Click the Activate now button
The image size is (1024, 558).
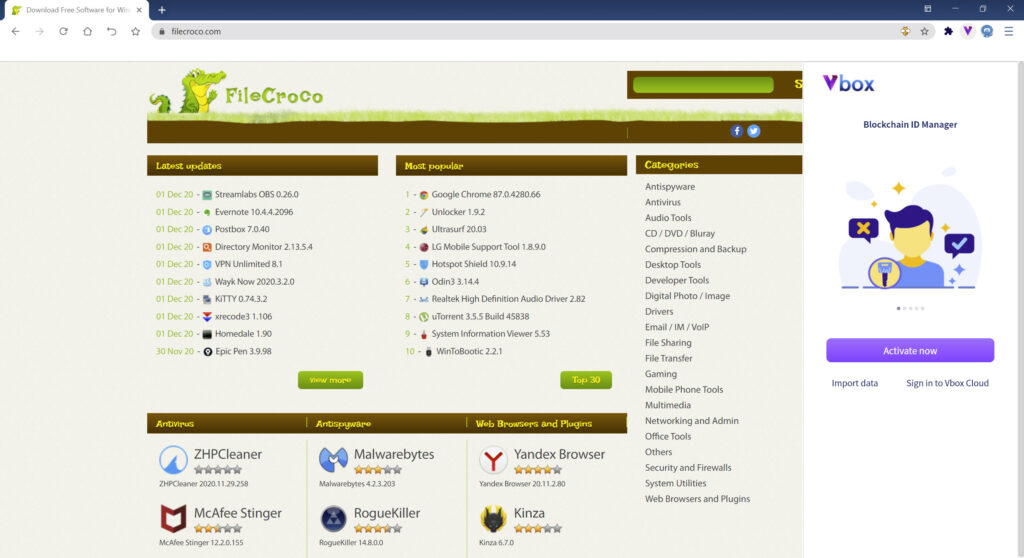(910, 350)
